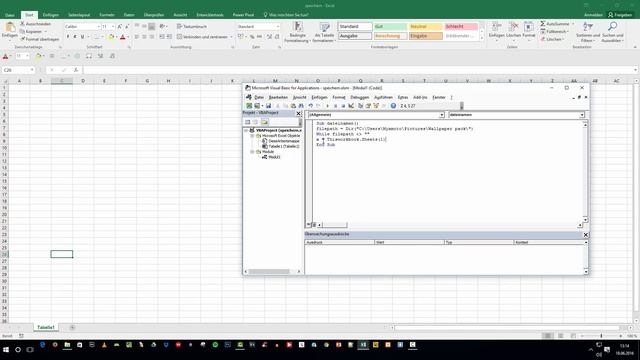Viewport: 640px width, 360px height.
Task: Click the Excel zoom slider in status bar
Action: pyautogui.click(x=601, y=336)
